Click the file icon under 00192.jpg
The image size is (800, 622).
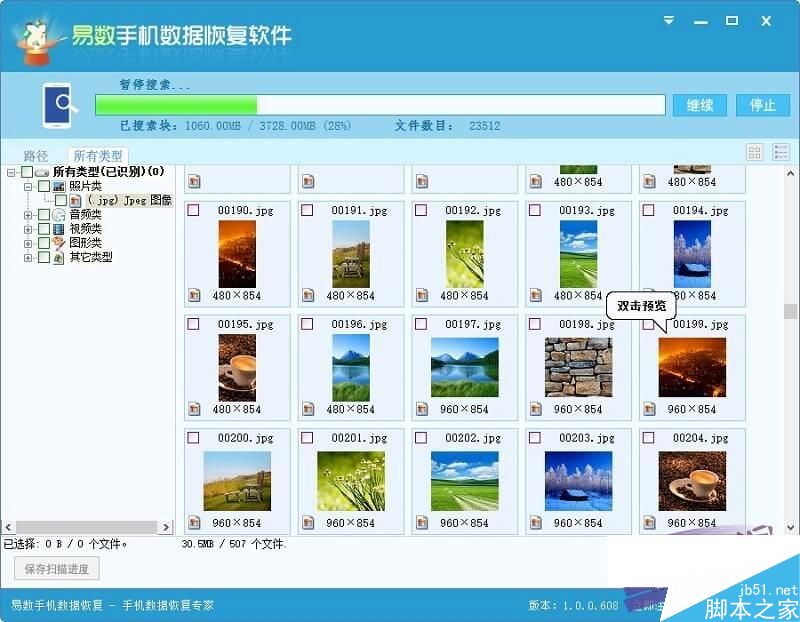422,295
